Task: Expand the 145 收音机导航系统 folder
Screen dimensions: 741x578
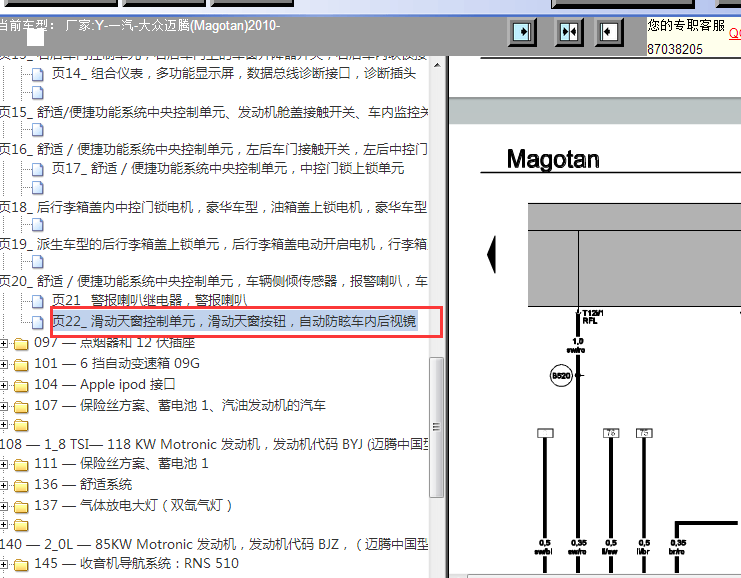Action: (4, 564)
